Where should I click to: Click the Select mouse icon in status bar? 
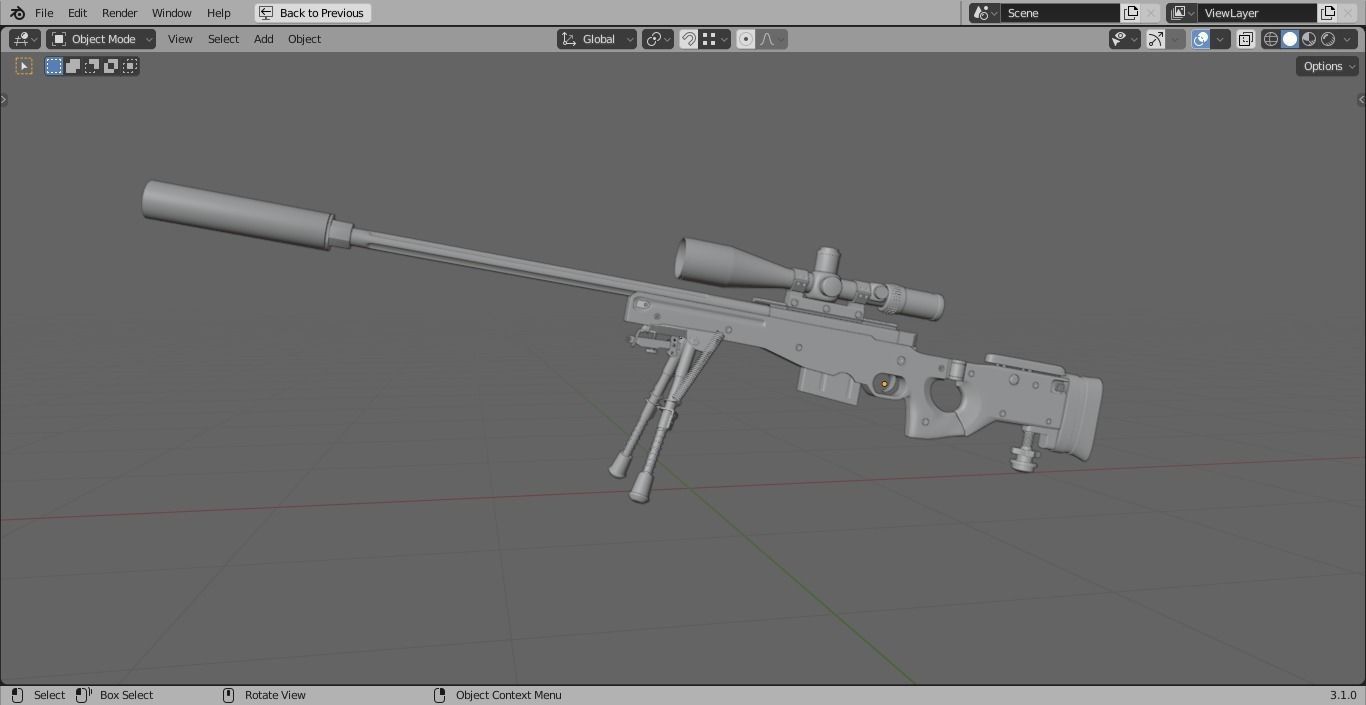coord(17,695)
